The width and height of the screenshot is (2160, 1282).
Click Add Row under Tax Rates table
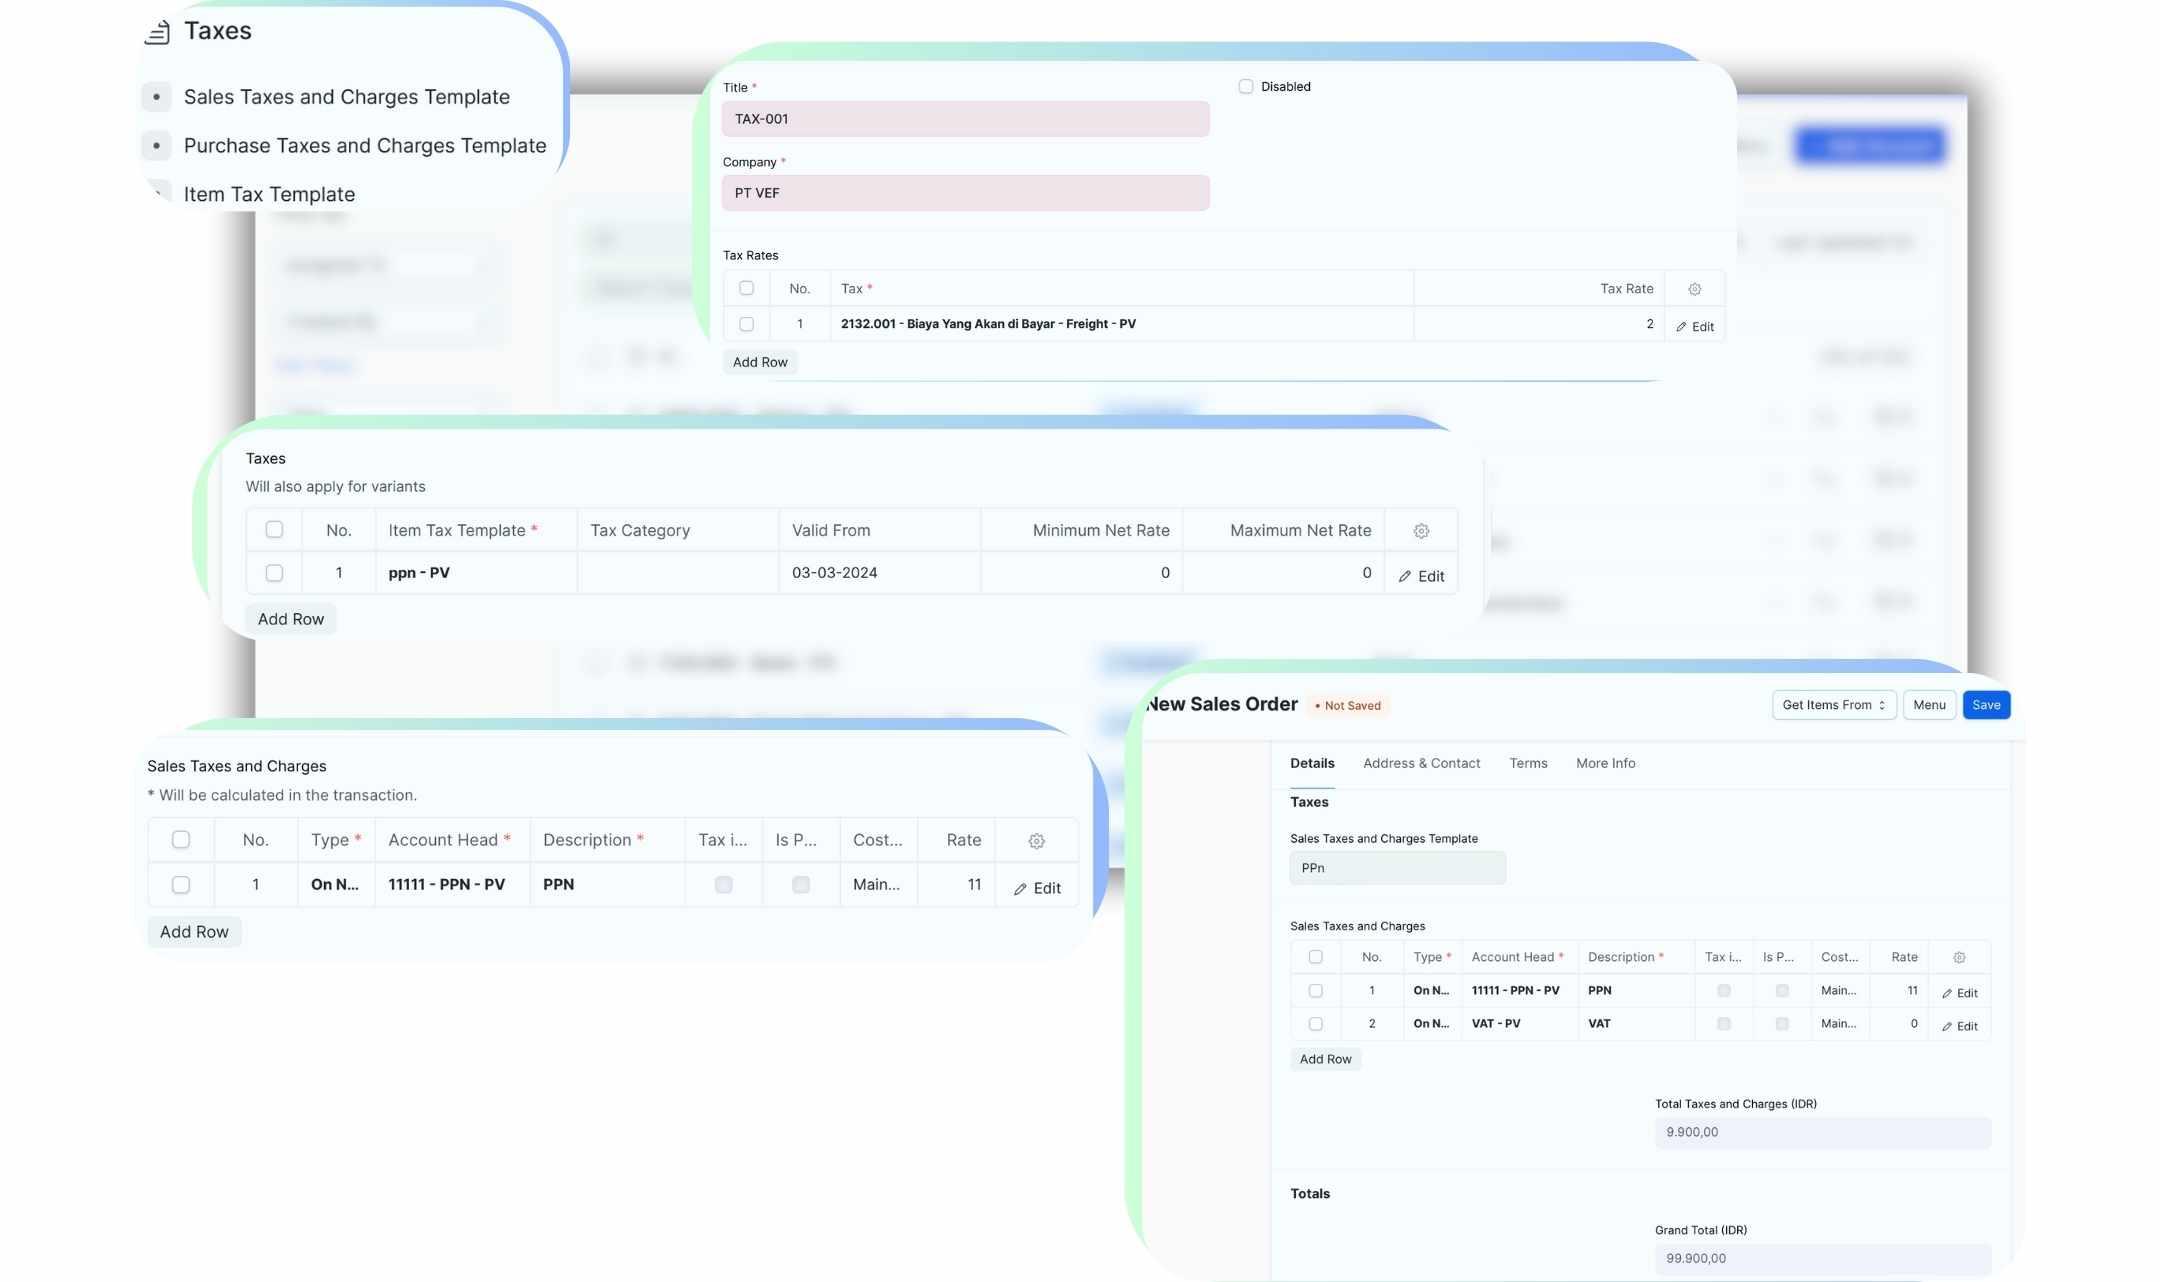(759, 362)
